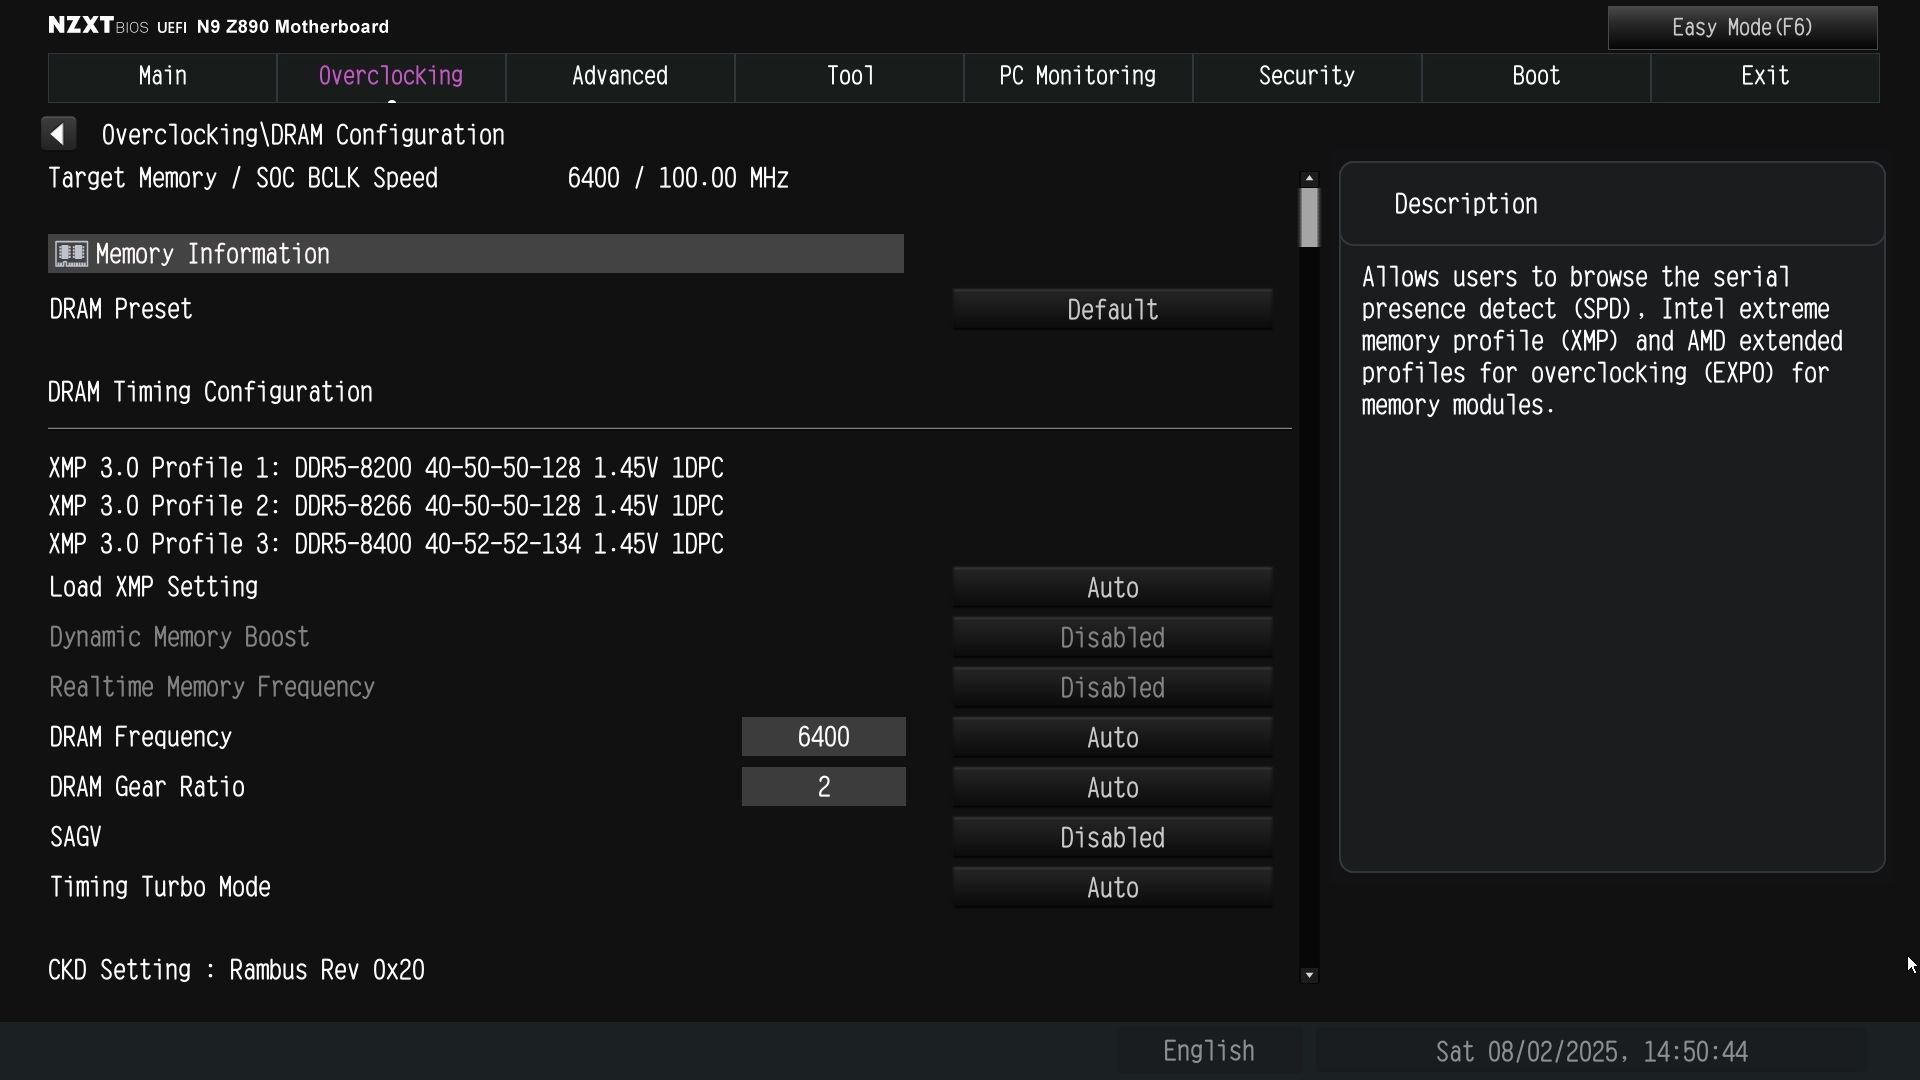This screenshot has height=1080, width=1920.
Task: Click Realtime Memory Frequency Disabled option
Action: pyautogui.click(x=1112, y=688)
